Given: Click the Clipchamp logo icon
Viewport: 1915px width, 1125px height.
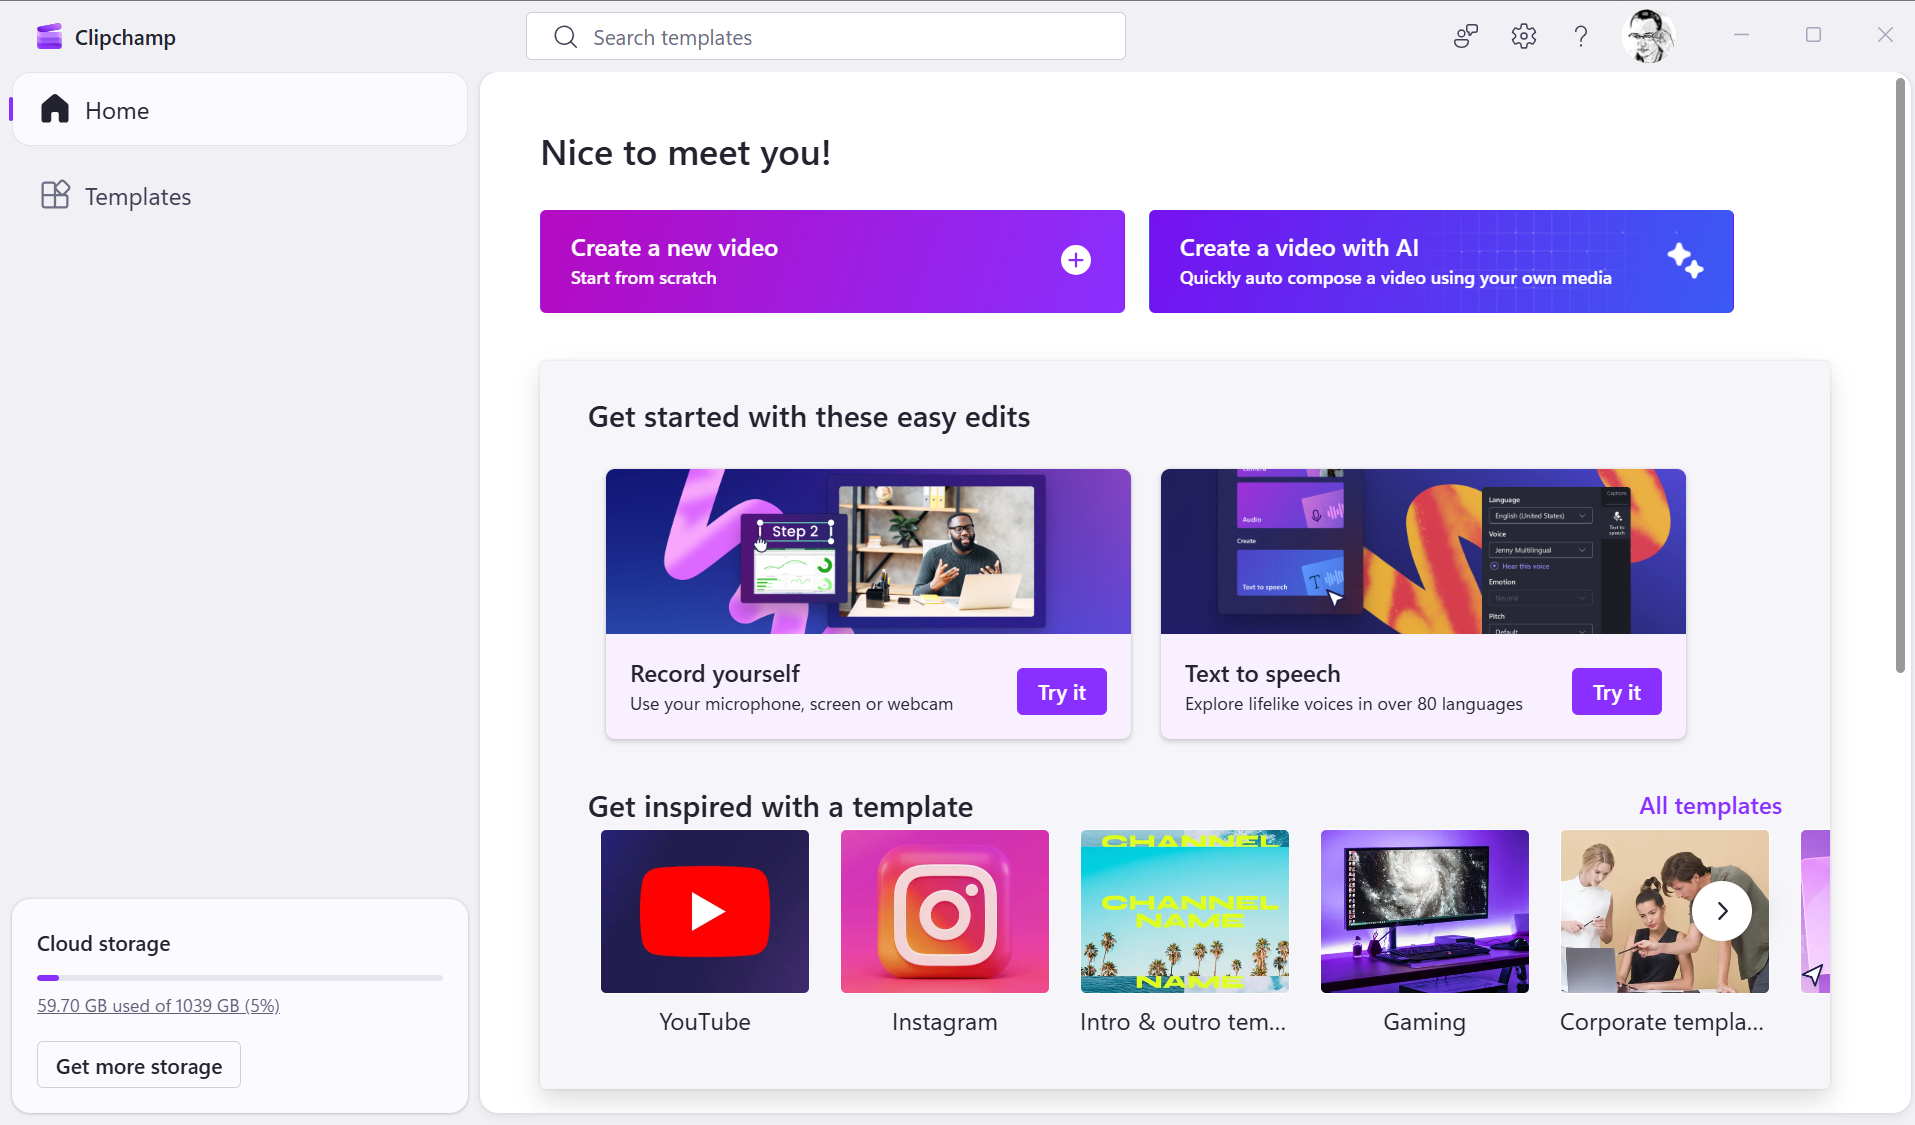Looking at the screenshot, I should point(49,37).
